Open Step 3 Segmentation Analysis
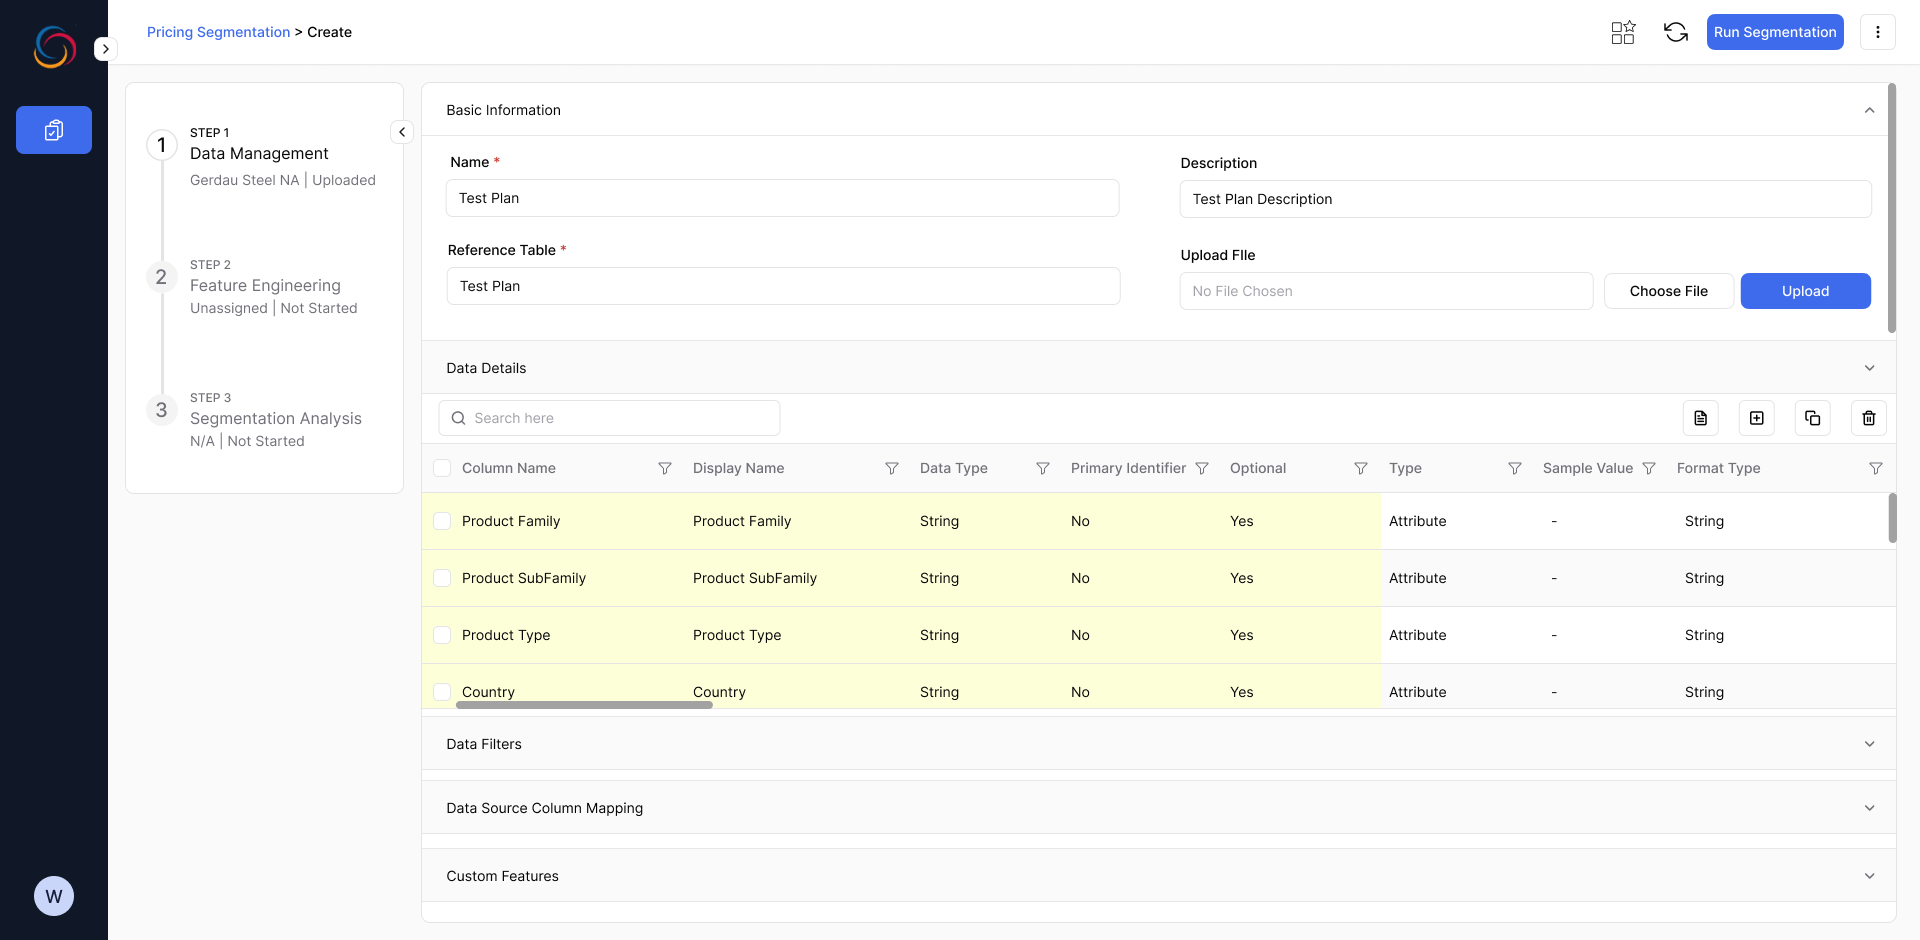1920x940 pixels. click(275, 419)
